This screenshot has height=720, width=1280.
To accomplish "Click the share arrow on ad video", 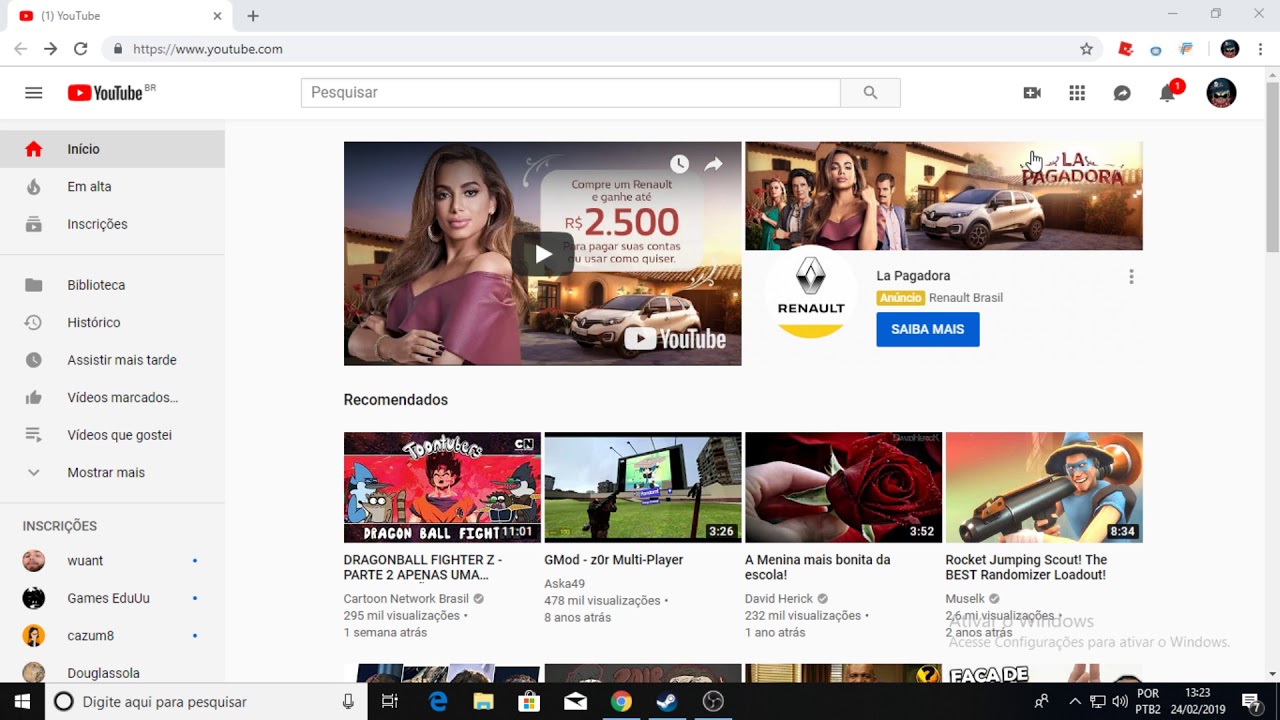I will [x=713, y=164].
